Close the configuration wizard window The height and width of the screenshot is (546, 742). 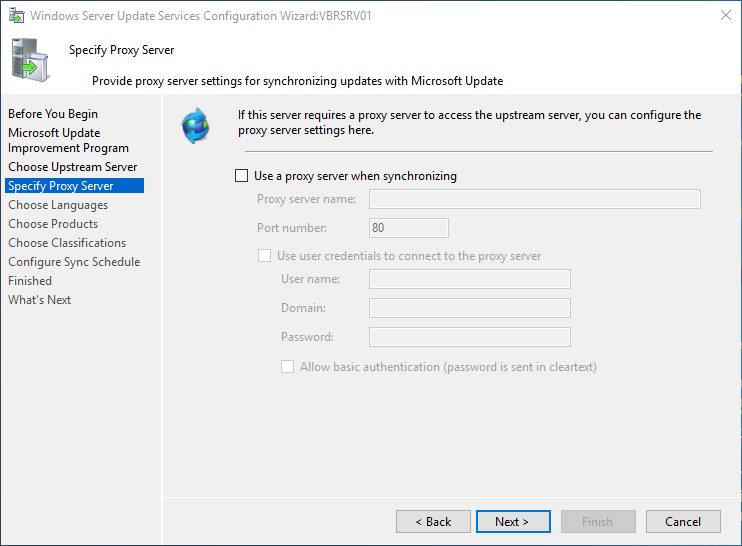click(724, 16)
